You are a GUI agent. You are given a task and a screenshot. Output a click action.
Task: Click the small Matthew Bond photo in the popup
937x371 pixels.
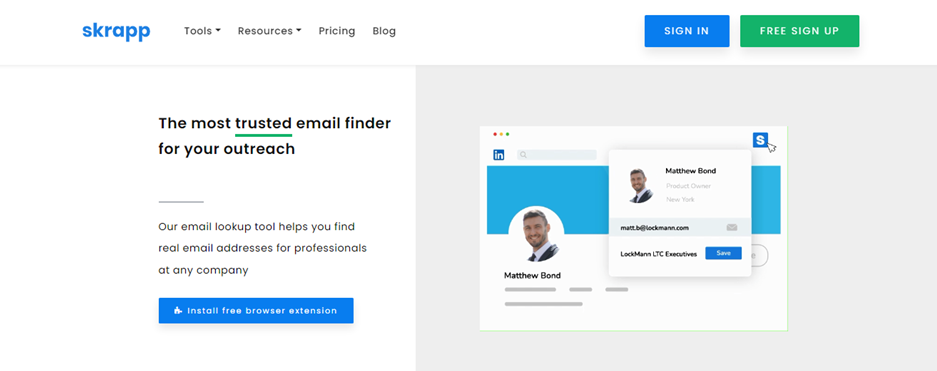640,185
